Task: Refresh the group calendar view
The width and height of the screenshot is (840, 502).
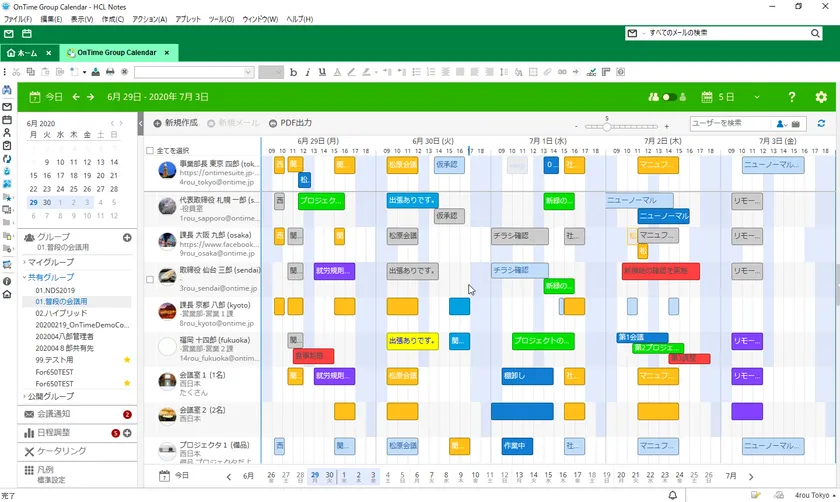Action: click(821, 123)
